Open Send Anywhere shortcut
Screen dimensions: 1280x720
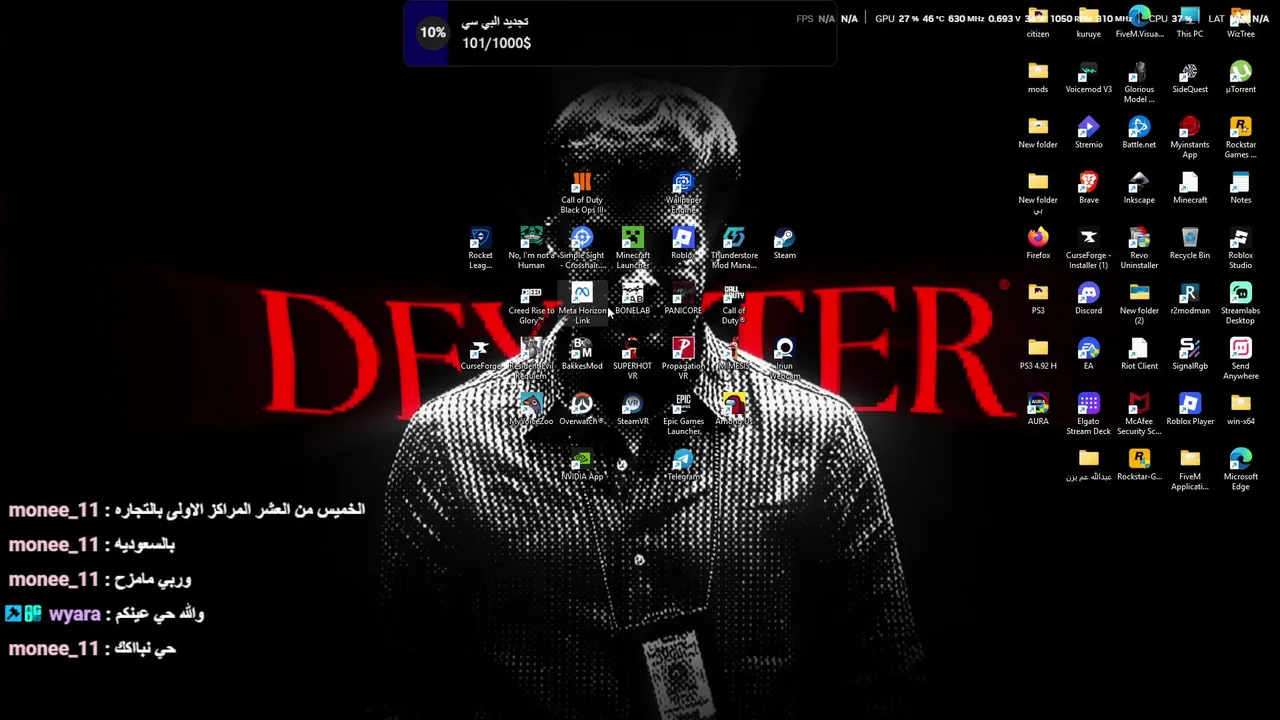1241,359
